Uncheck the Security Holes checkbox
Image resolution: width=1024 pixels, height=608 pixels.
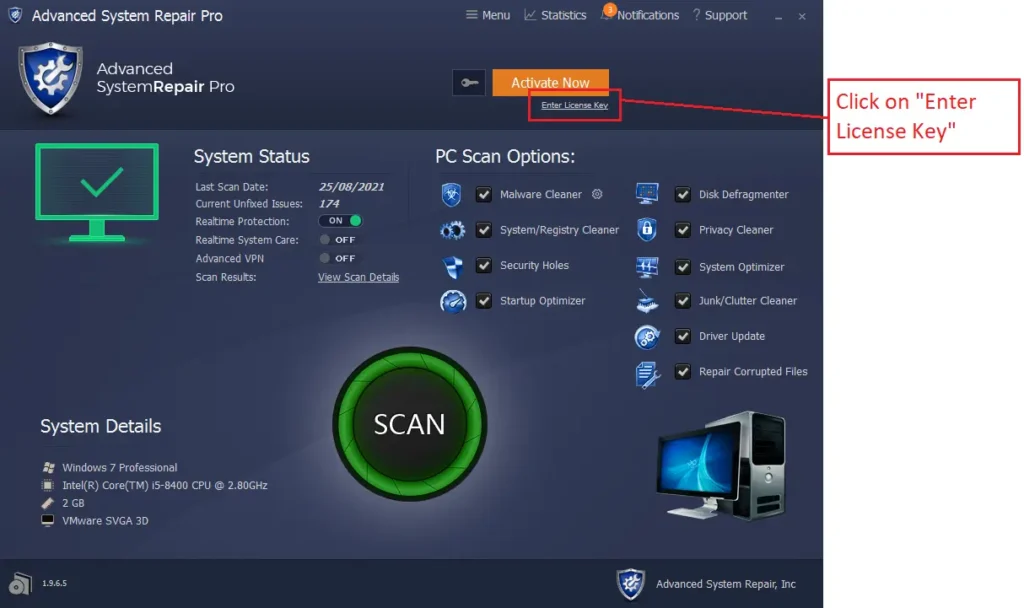point(484,265)
